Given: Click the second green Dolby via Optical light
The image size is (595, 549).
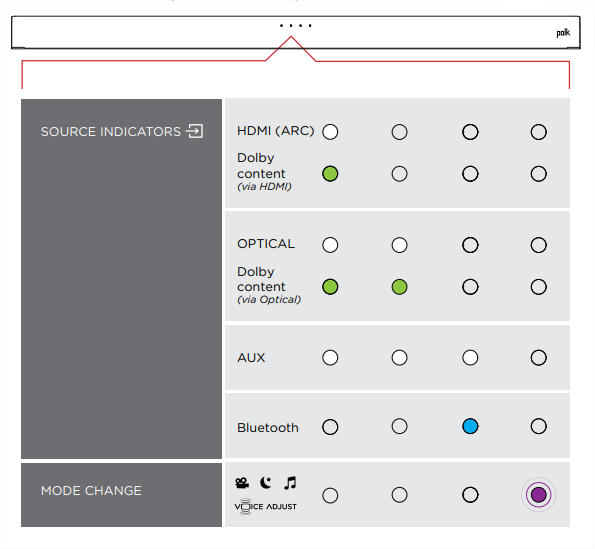Looking at the screenshot, I should point(400,287).
